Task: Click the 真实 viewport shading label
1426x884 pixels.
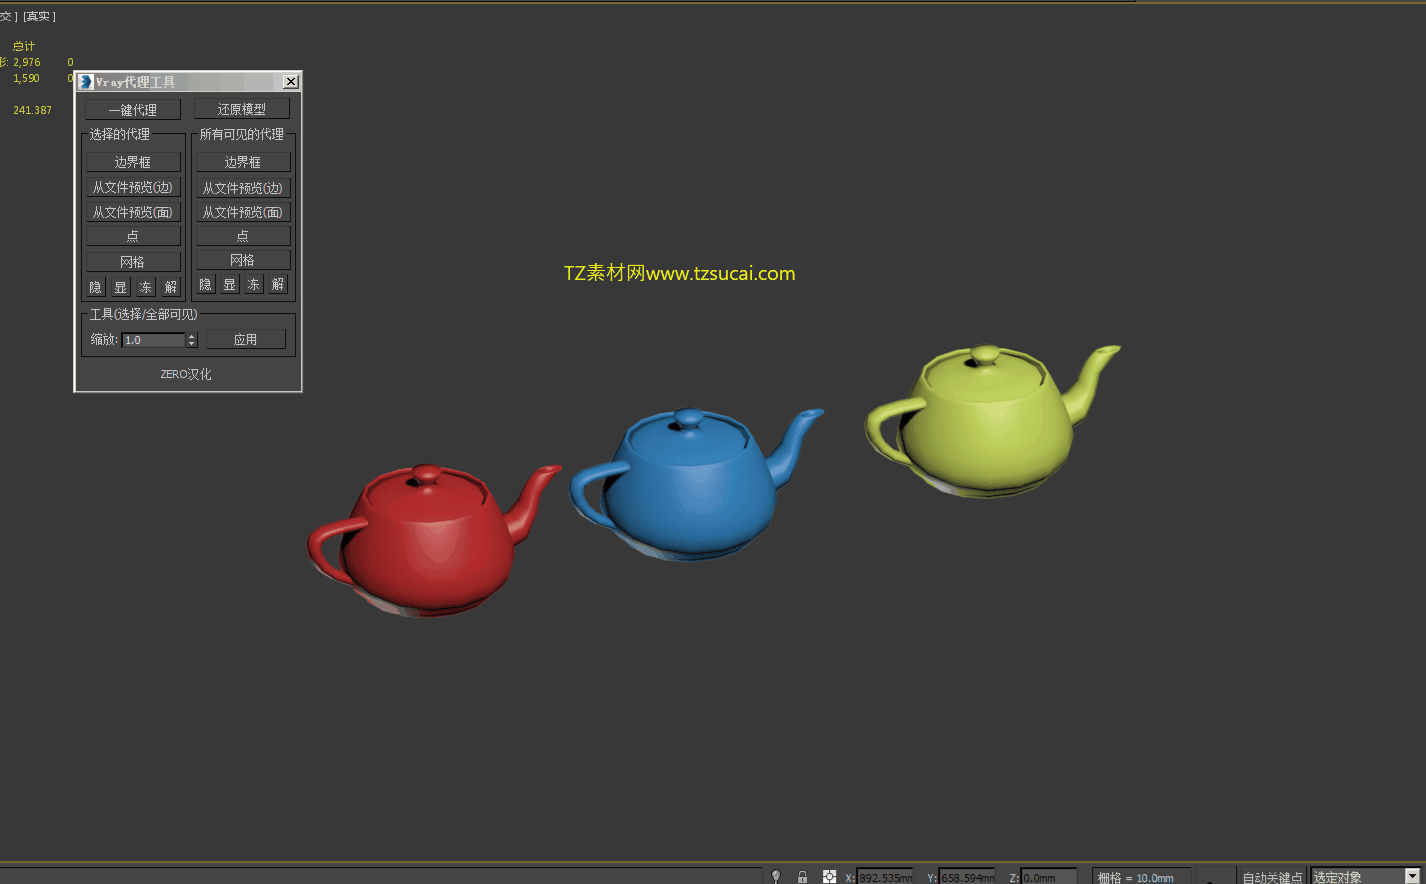Action: (39, 16)
